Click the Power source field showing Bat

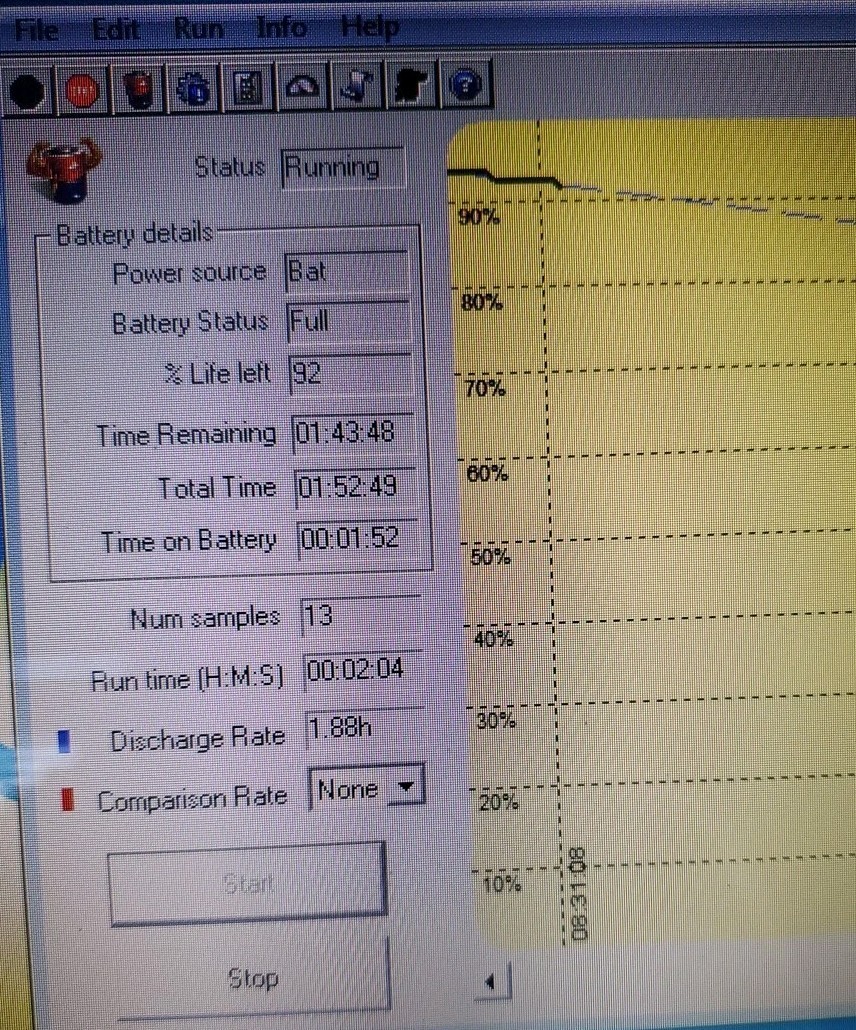pyautogui.click(x=347, y=271)
